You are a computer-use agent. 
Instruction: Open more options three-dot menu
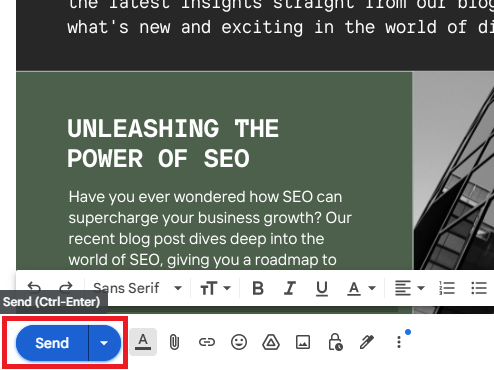click(399, 342)
